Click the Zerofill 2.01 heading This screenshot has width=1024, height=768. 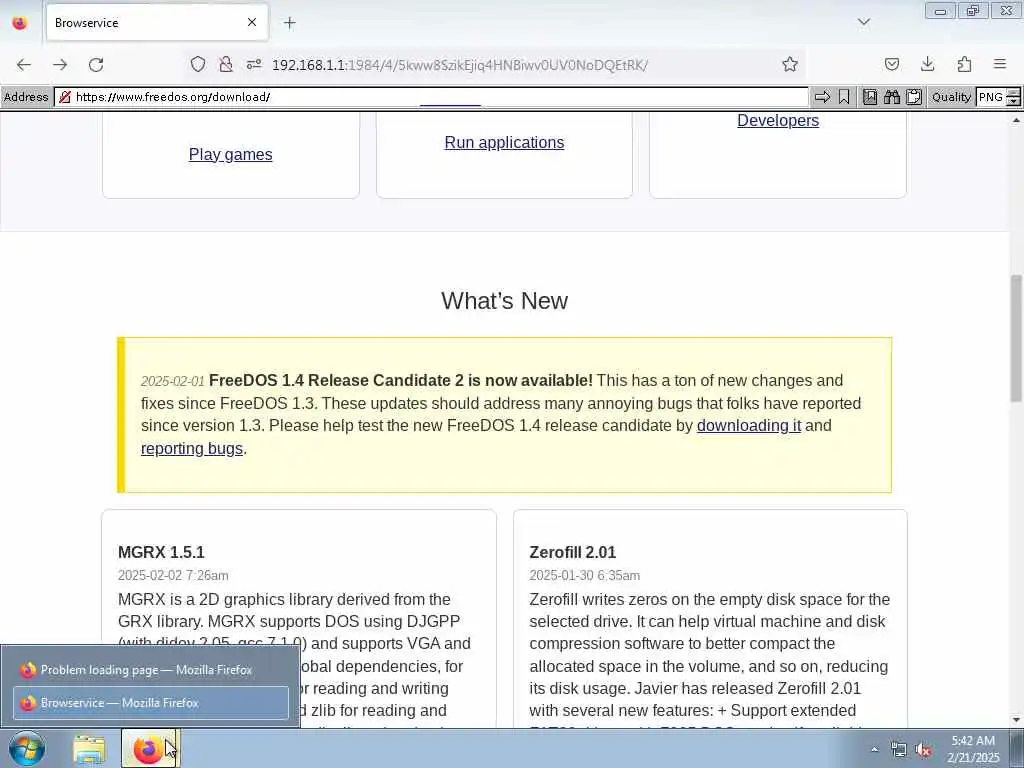[x=573, y=552]
